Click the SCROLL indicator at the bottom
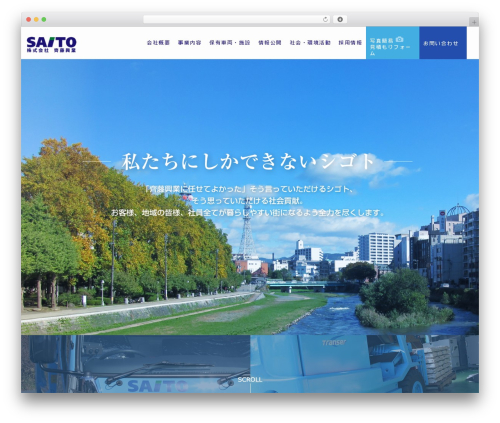500x423 pixels. tap(250, 380)
